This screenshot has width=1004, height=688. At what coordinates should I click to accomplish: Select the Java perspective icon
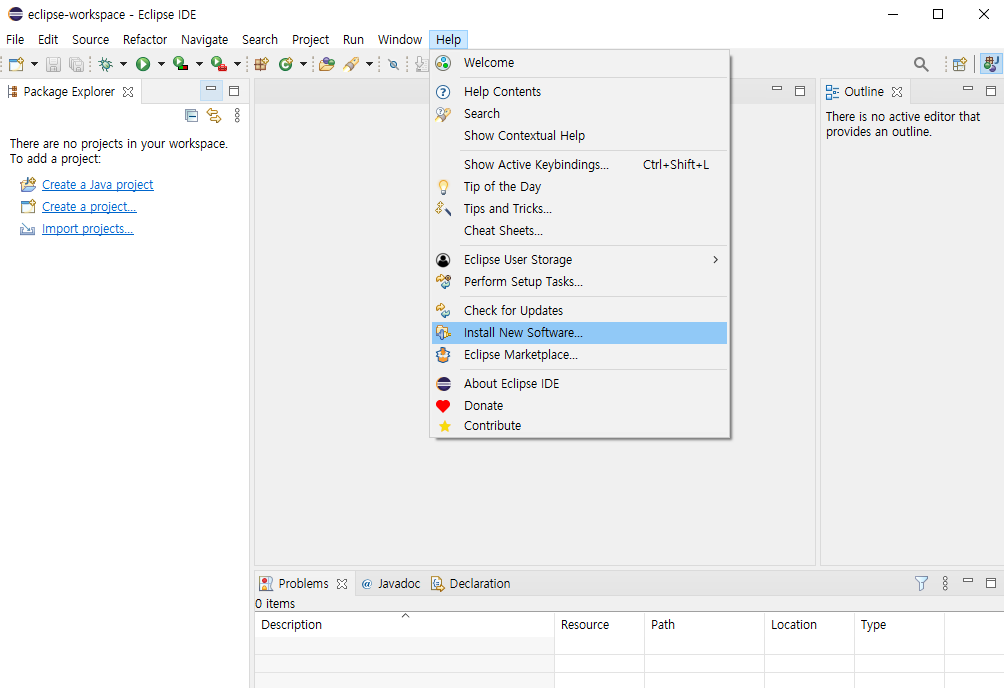coord(991,63)
